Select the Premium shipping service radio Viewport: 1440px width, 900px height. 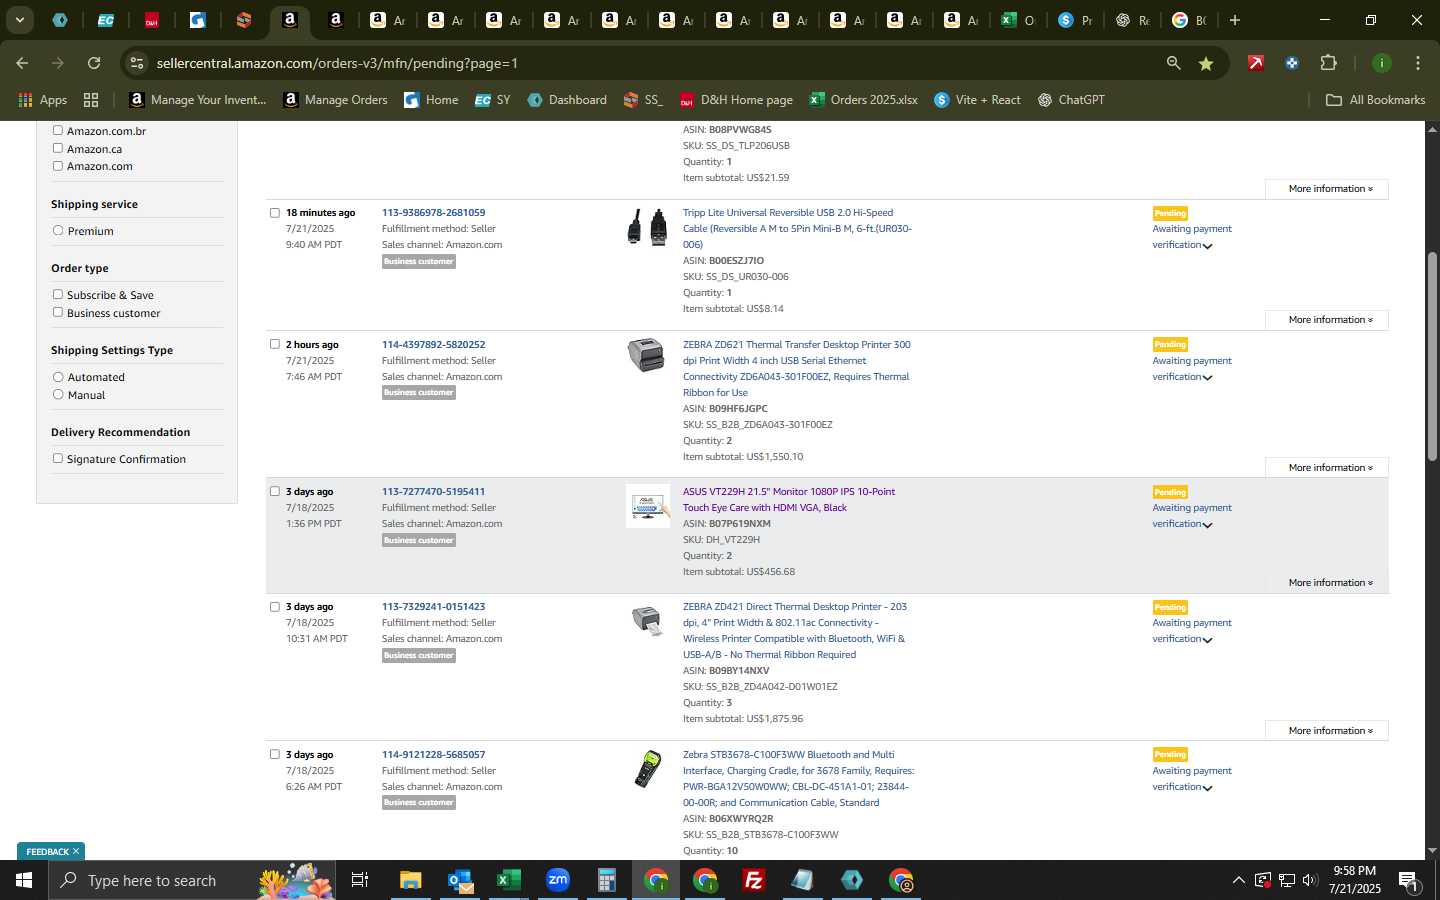(58, 230)
